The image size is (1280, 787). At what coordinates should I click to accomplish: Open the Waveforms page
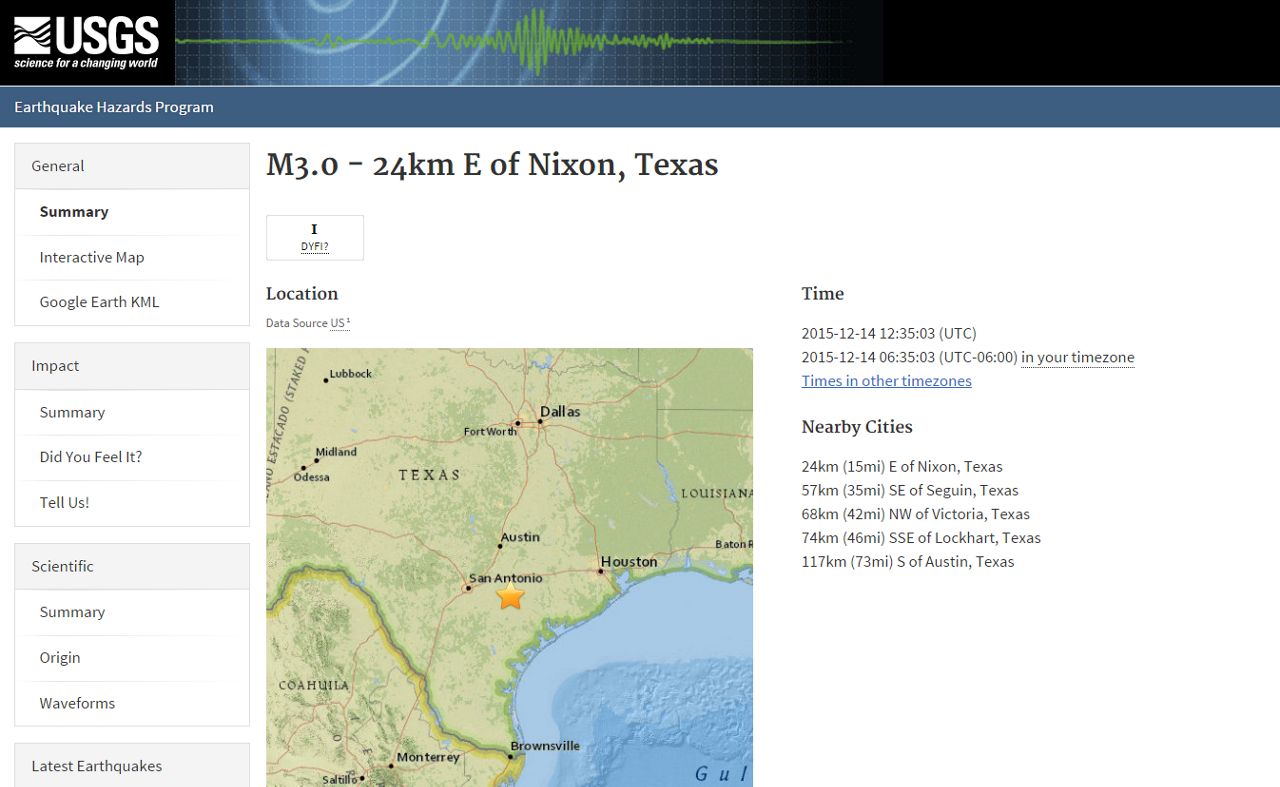pos(77,703)
